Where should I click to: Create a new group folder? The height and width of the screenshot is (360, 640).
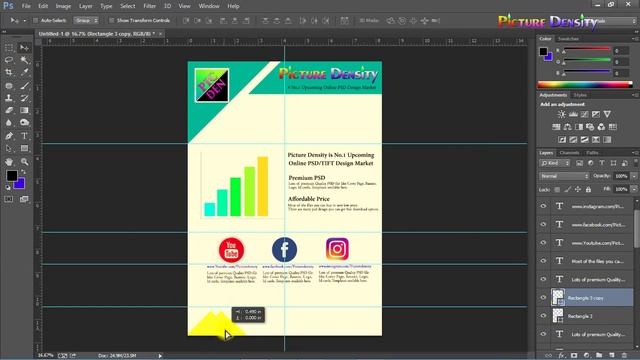pyautogui.click(x=599, y=356)
